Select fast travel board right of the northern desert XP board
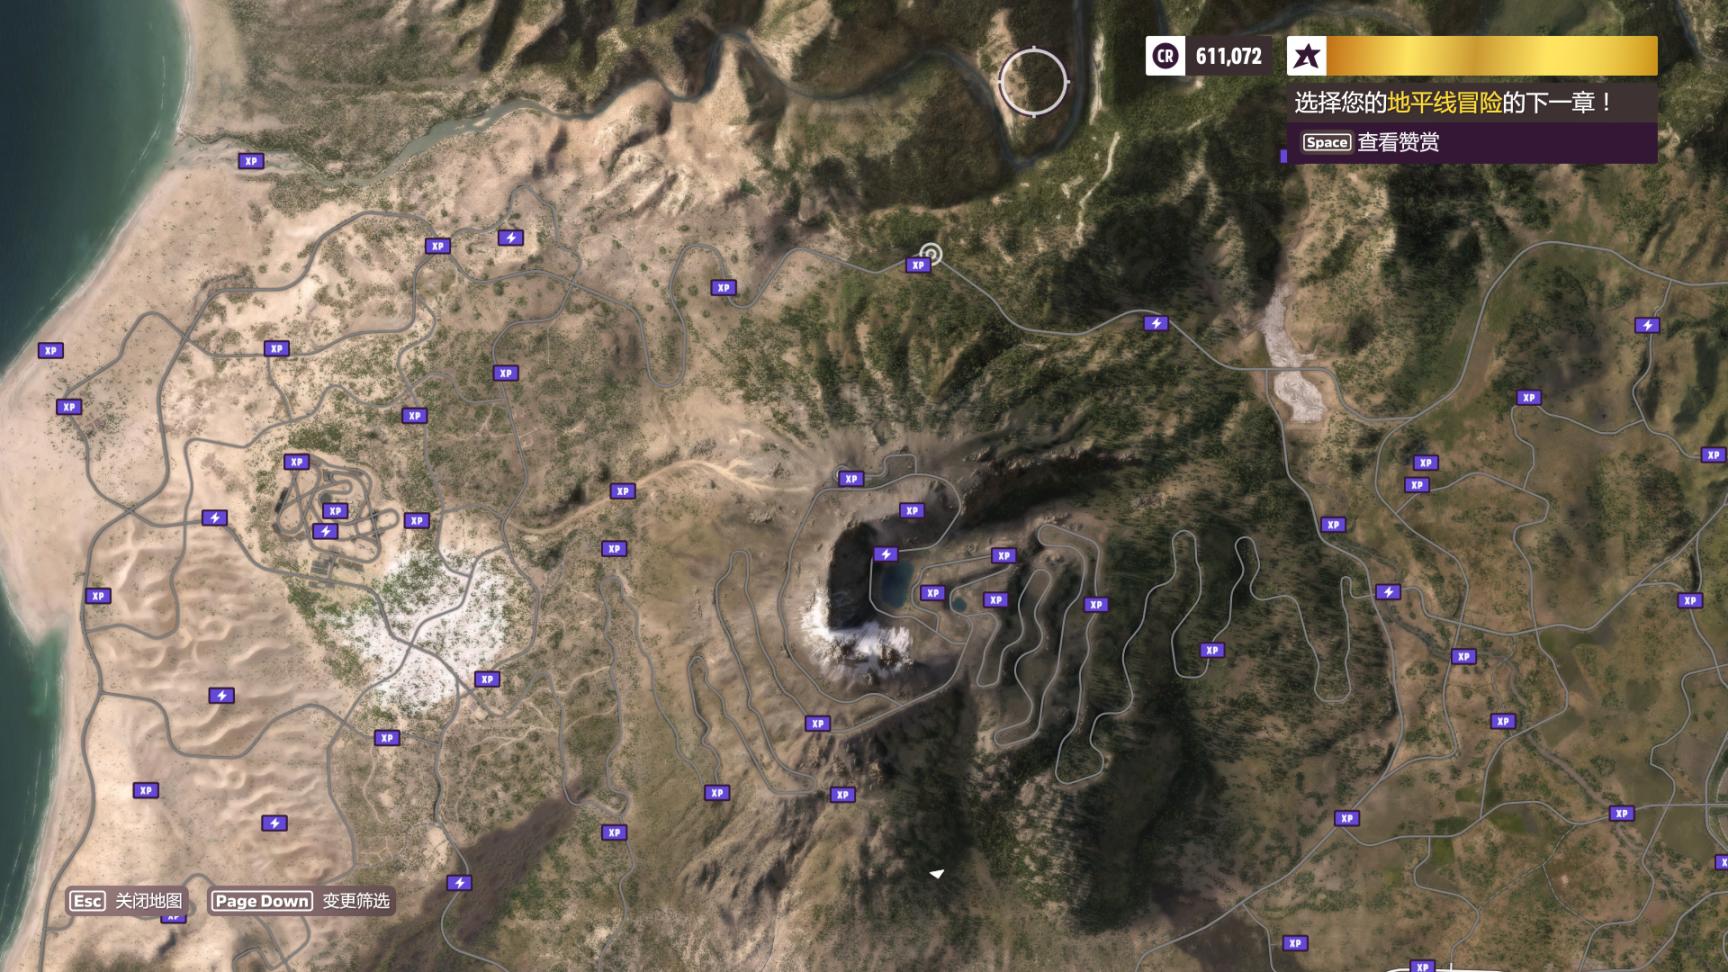This screenshot has height=972, width=1728. (x=510, y=238)
